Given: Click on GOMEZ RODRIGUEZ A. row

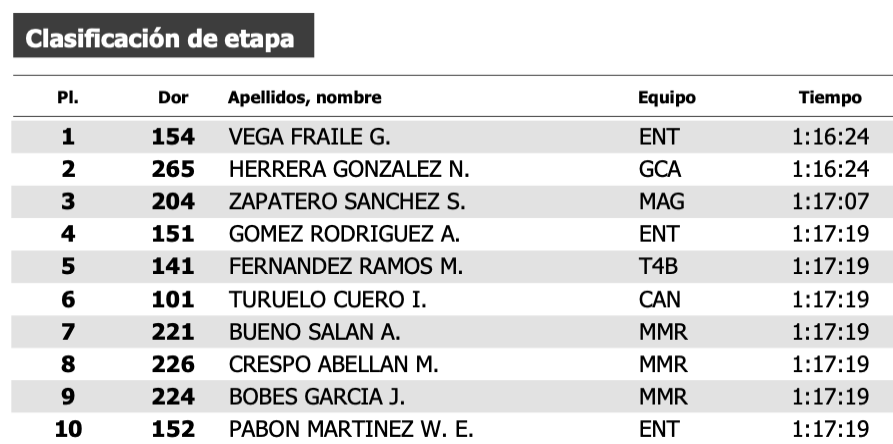Looking at the screenshot, I should [x=344, y=234].
